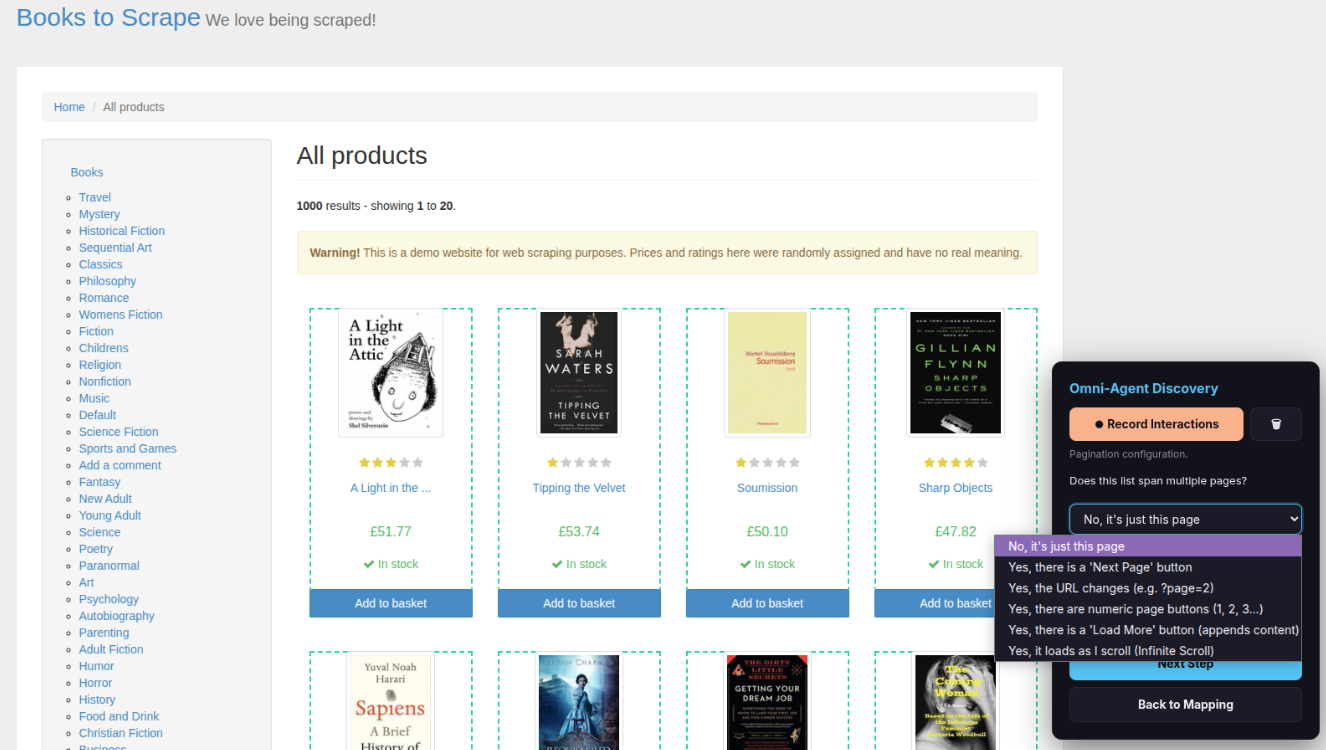Add A Light in the Attic to basket
This screenshot has height=750, width=1326.
tap(391, 603)
